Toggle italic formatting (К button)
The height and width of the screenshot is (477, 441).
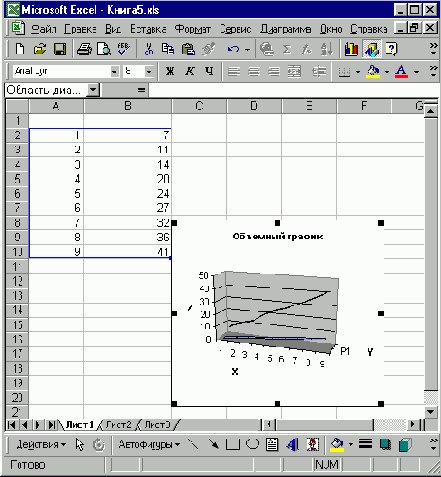point(190,71)
